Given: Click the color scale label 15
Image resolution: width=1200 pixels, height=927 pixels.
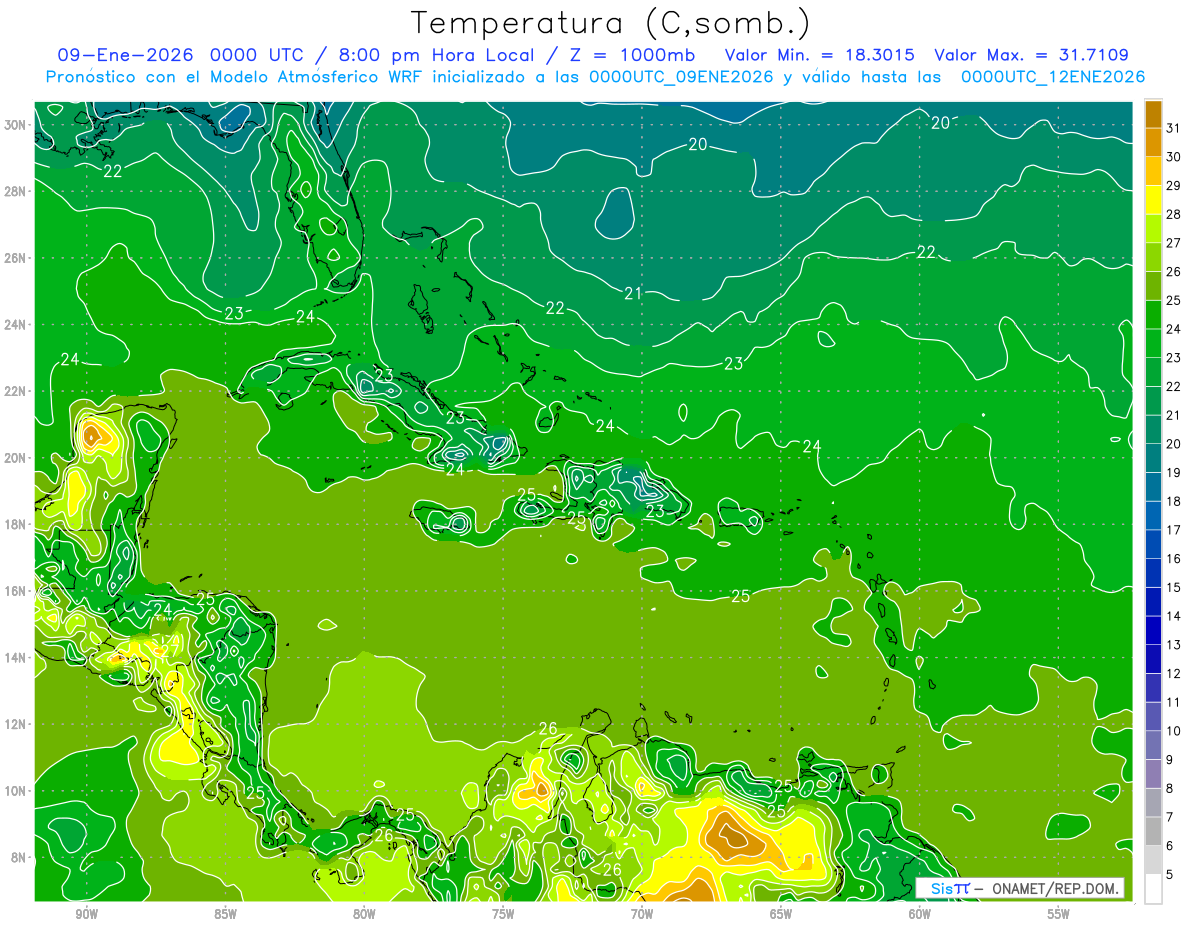Looking at the screenshot, I should (1174, 587).
